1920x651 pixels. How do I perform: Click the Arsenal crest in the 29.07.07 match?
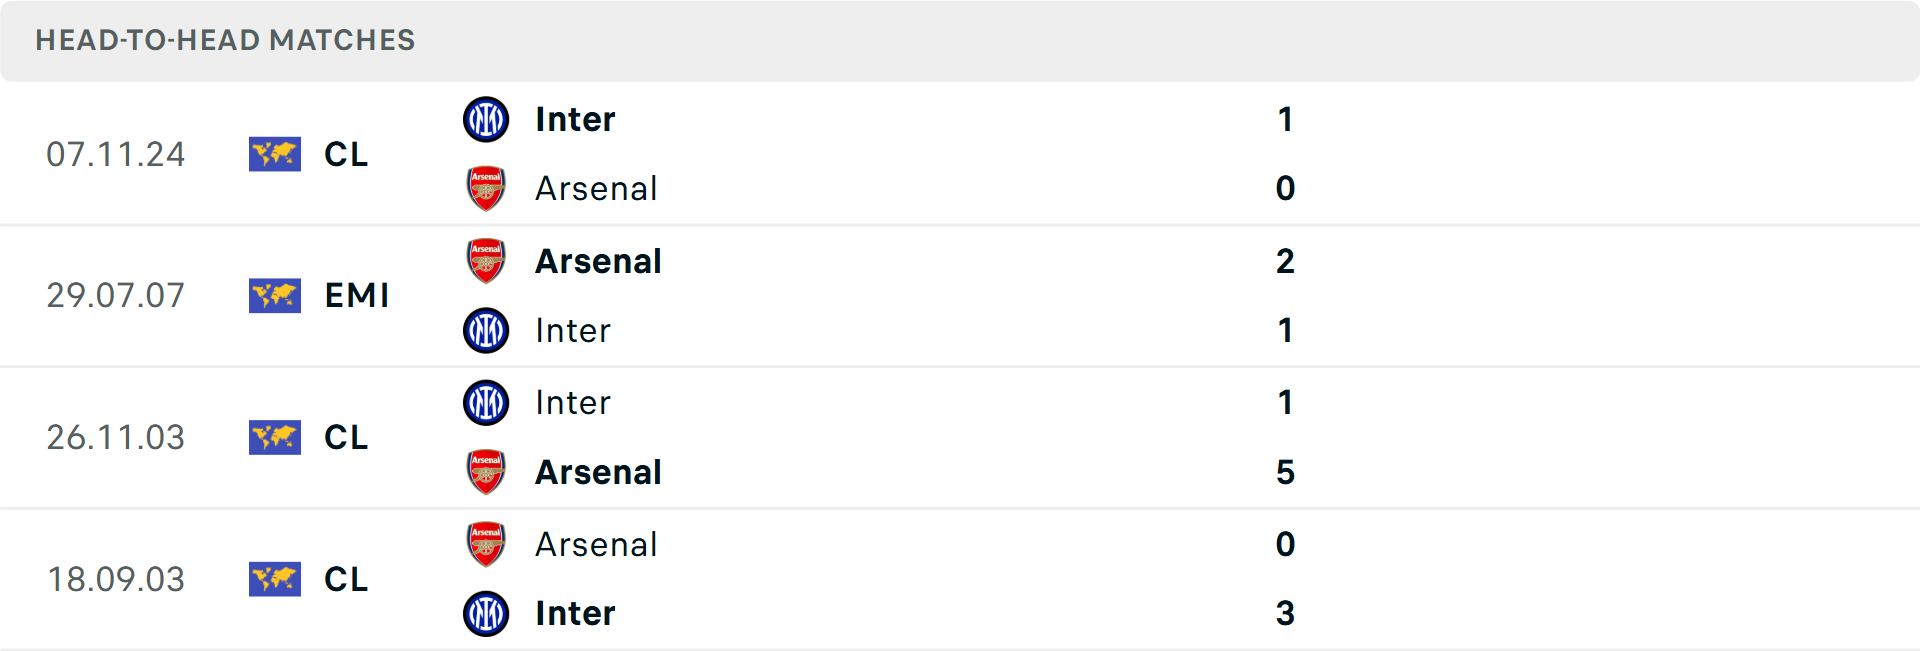(x=486, y=261)
